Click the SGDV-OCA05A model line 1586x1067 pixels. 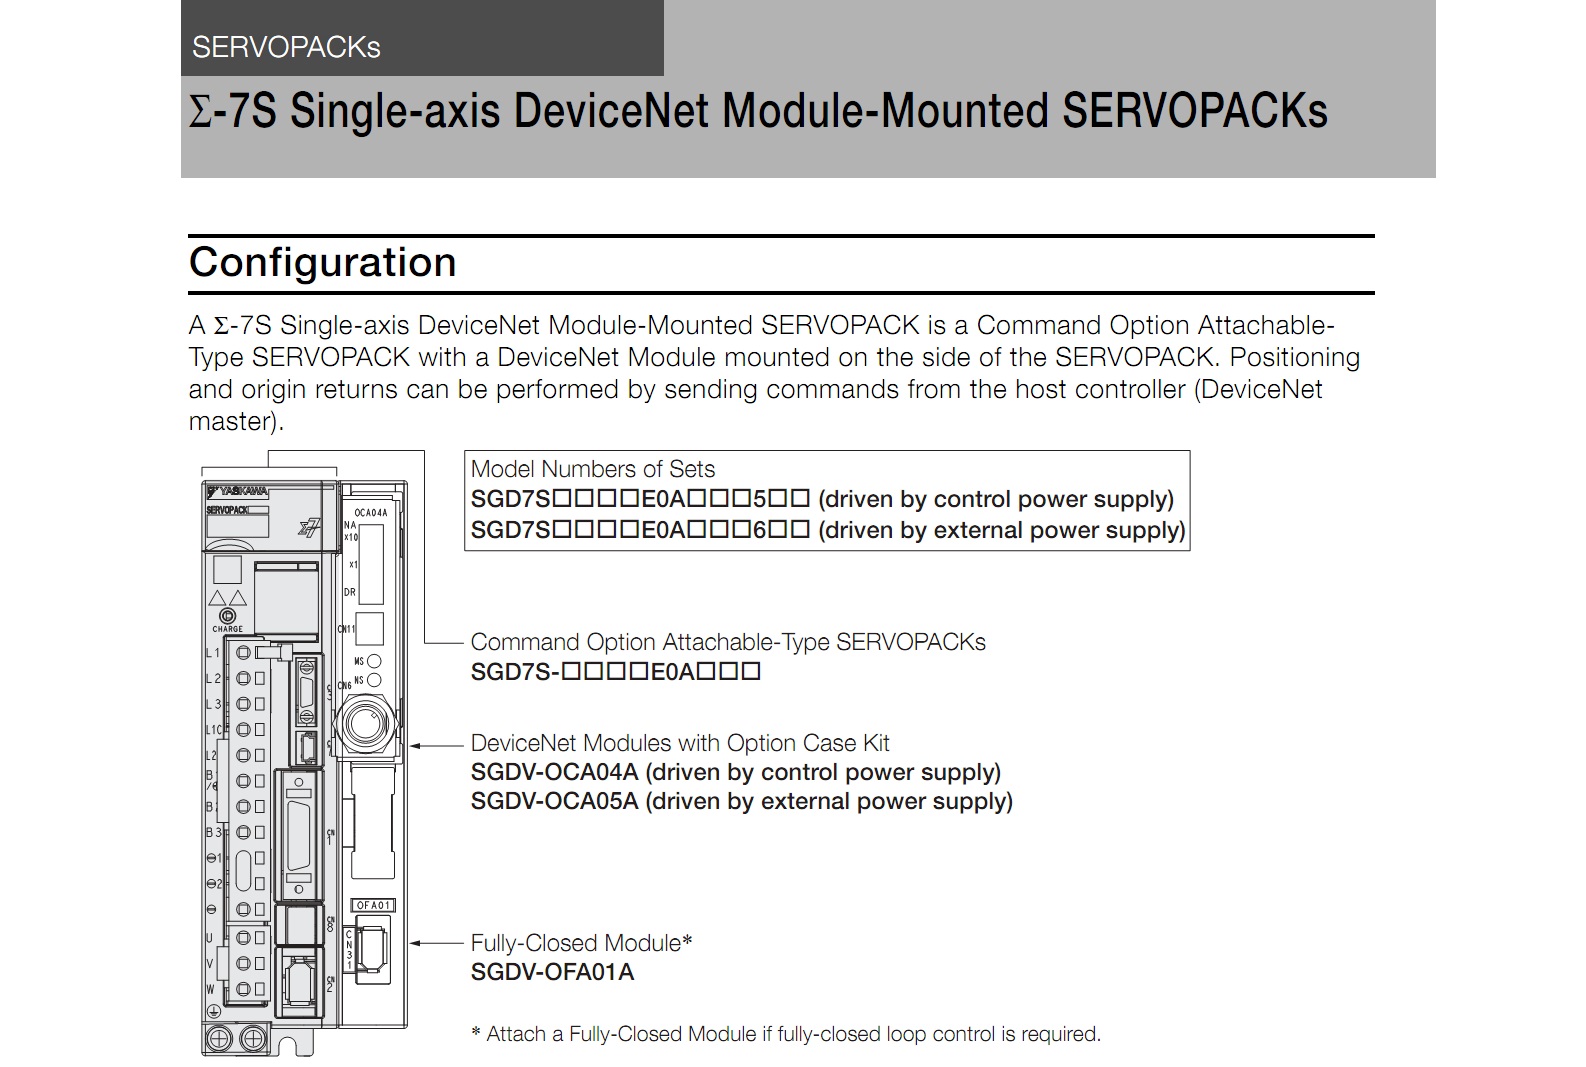[x=742, y=801]
